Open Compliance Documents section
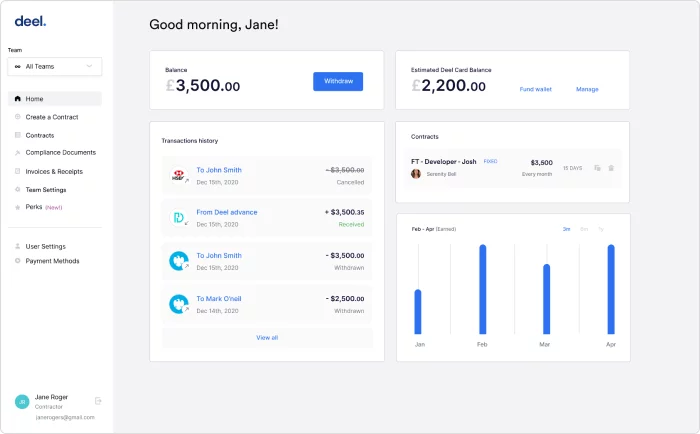Screen dimensions: 700x434 click(x=61, y=152)
